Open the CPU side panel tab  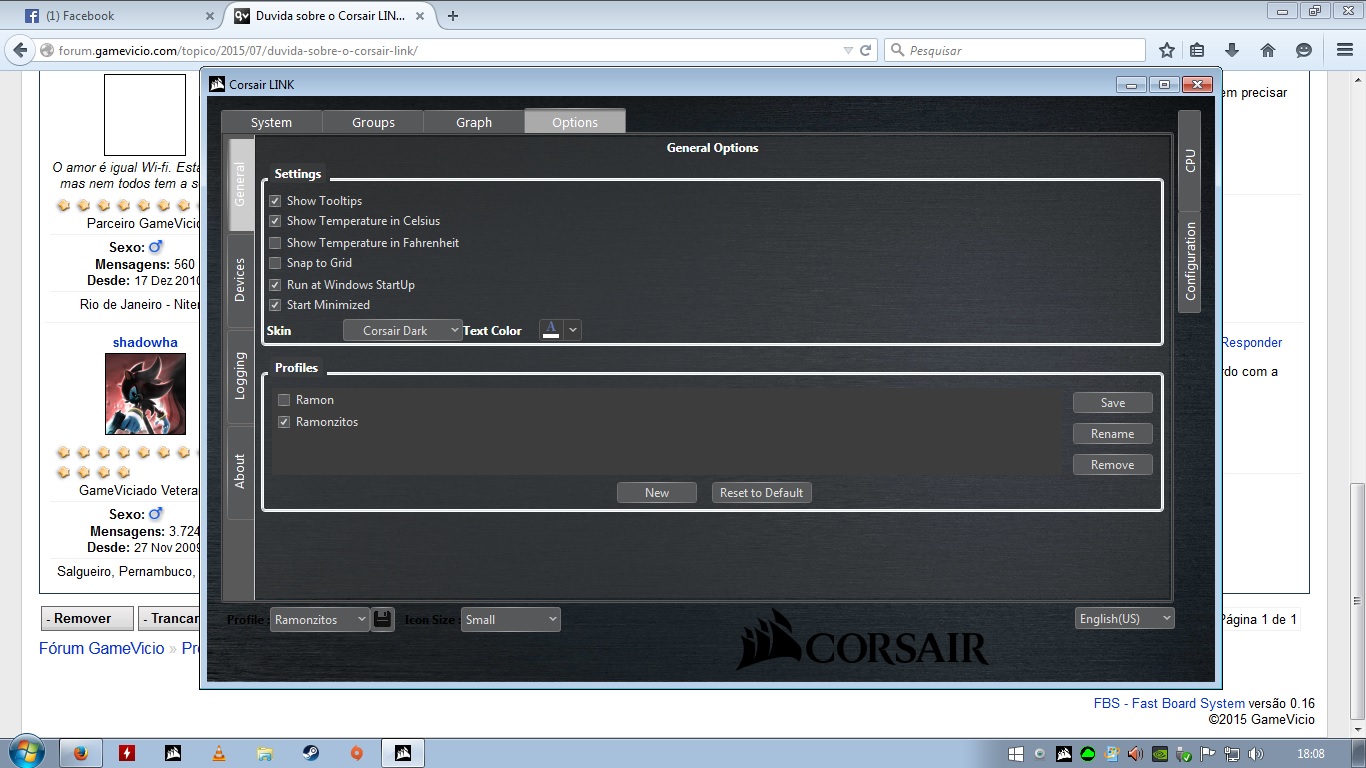(x=1189, y=160)
